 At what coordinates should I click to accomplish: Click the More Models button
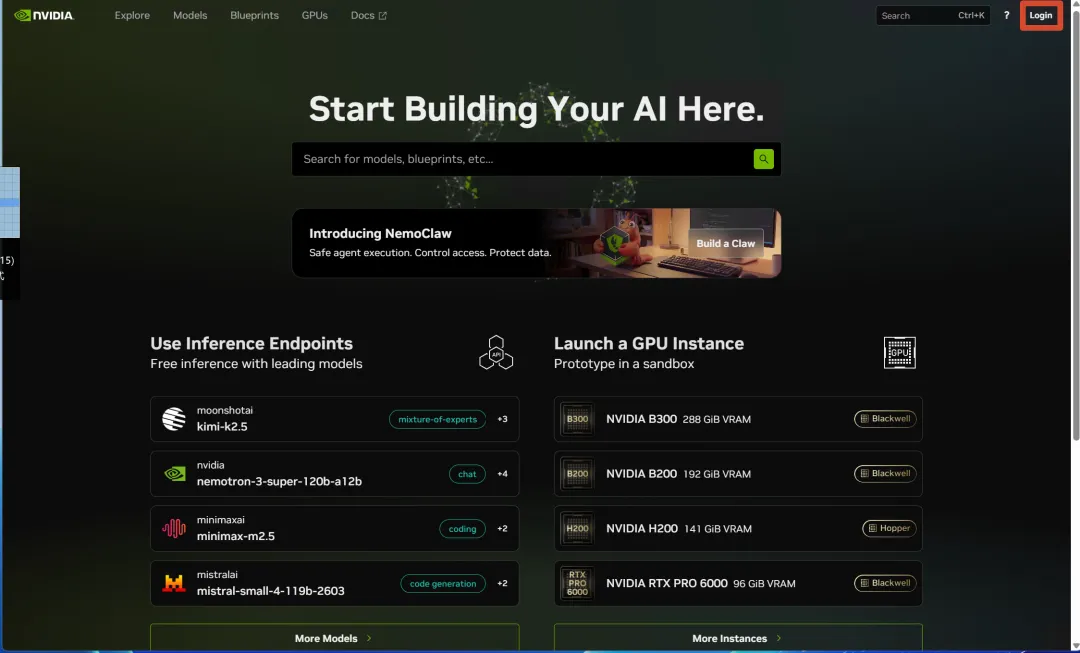coord(334,638)
